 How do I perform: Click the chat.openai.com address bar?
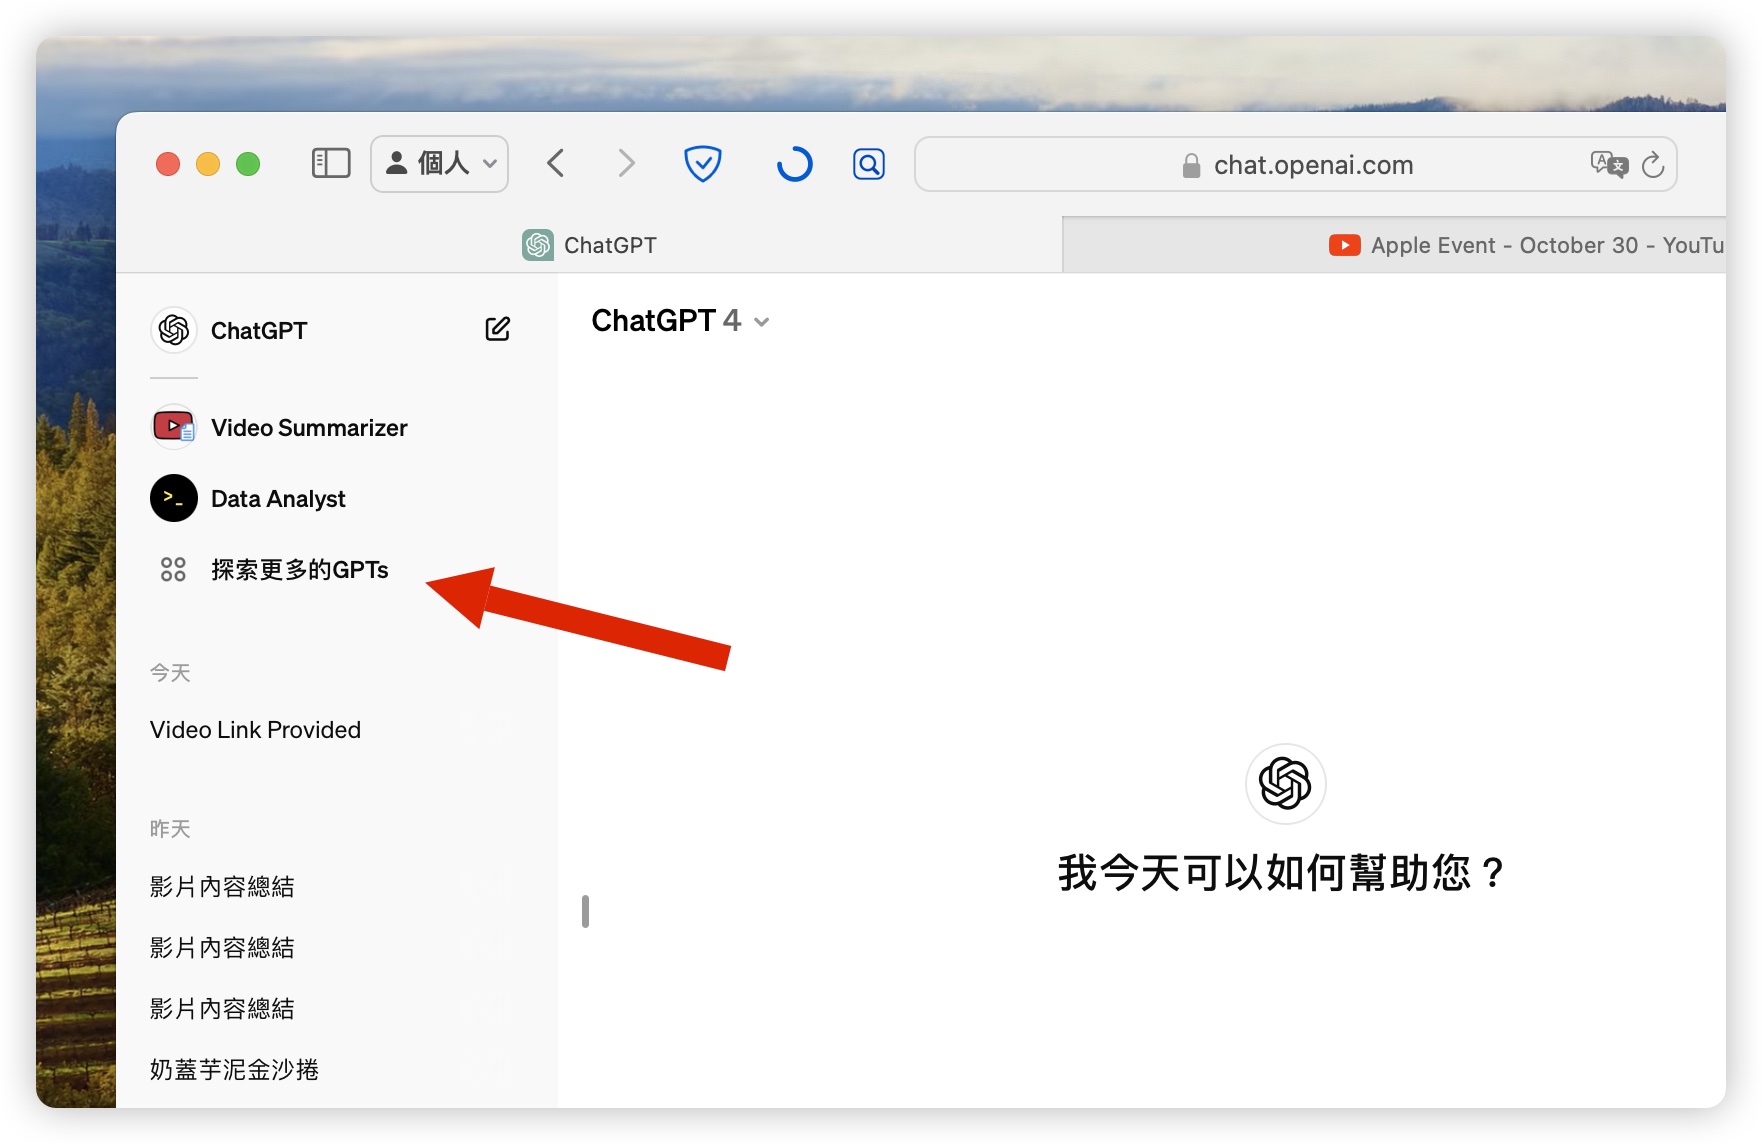[x=1296, y=164]
